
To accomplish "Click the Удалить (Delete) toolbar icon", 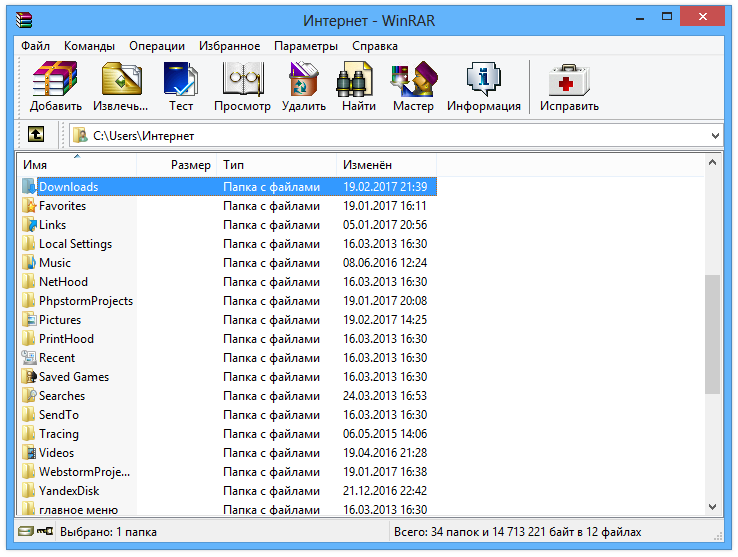I will click(x=304, y=87).
